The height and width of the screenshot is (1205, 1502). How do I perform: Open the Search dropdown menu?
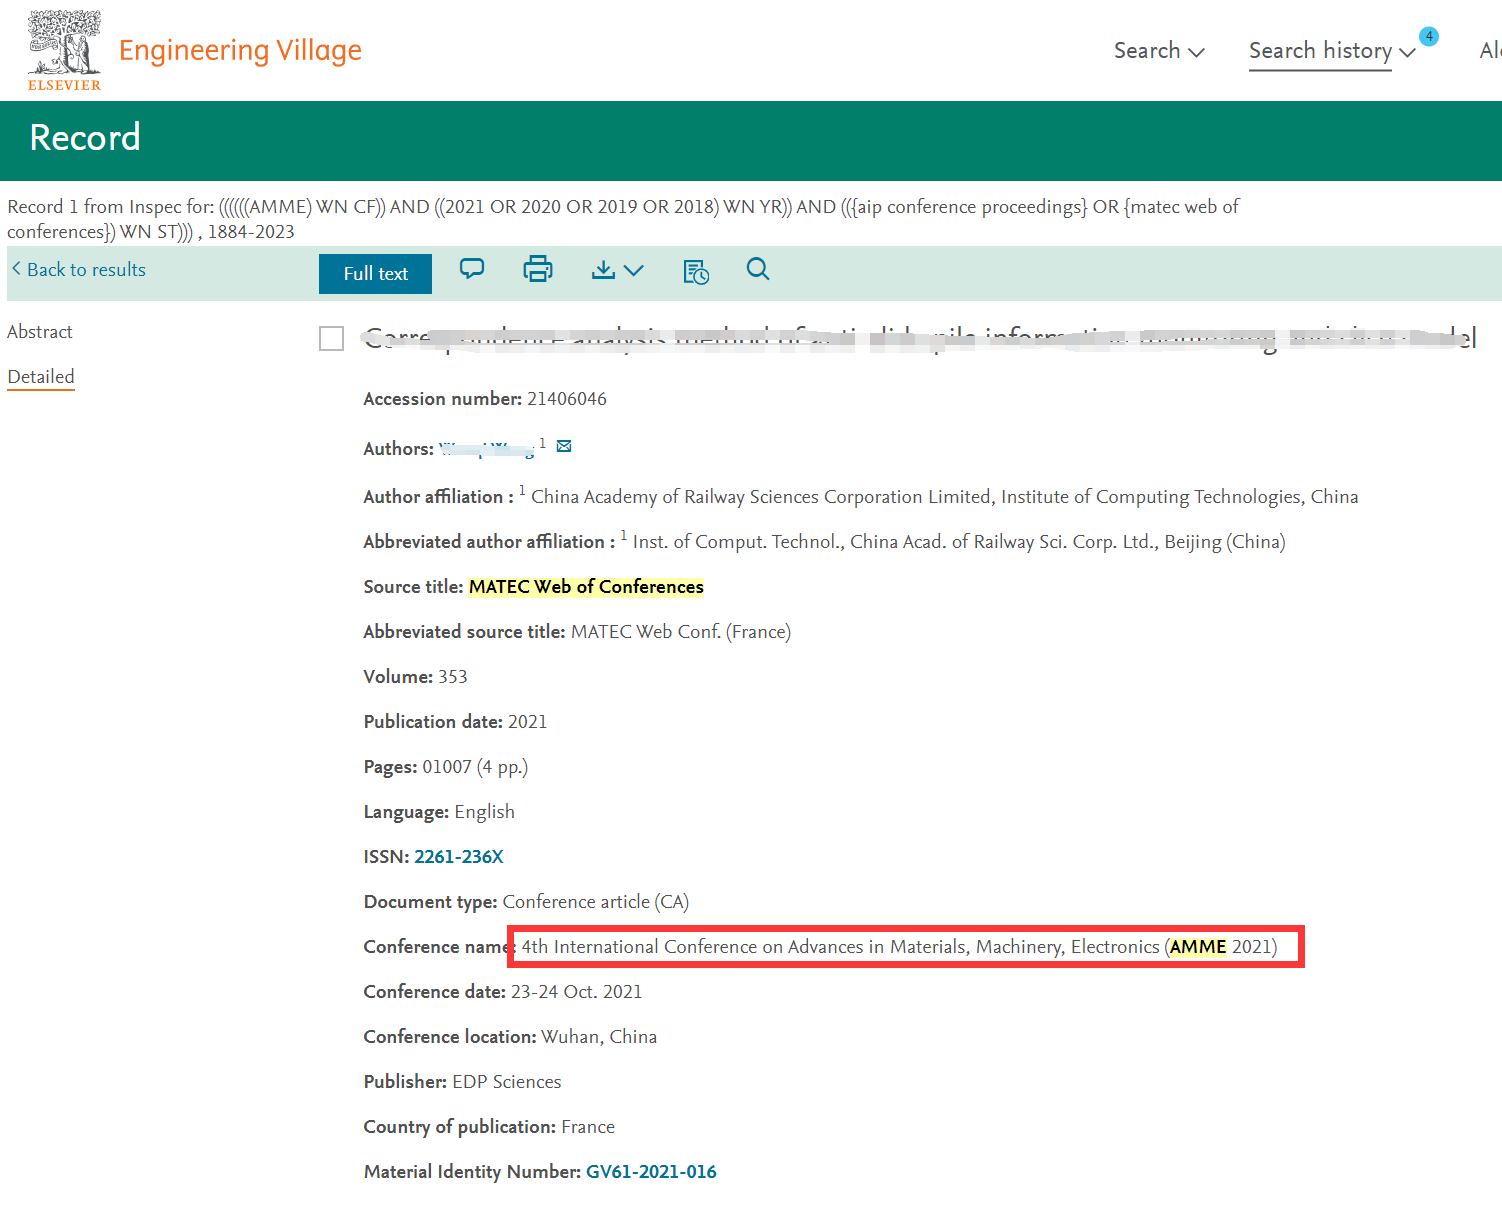(1159, 51)
